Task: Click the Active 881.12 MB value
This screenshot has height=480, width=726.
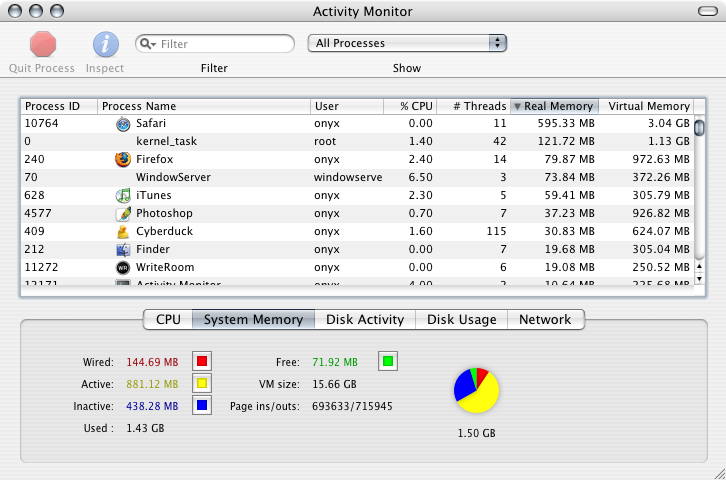Action: [152, 384]
